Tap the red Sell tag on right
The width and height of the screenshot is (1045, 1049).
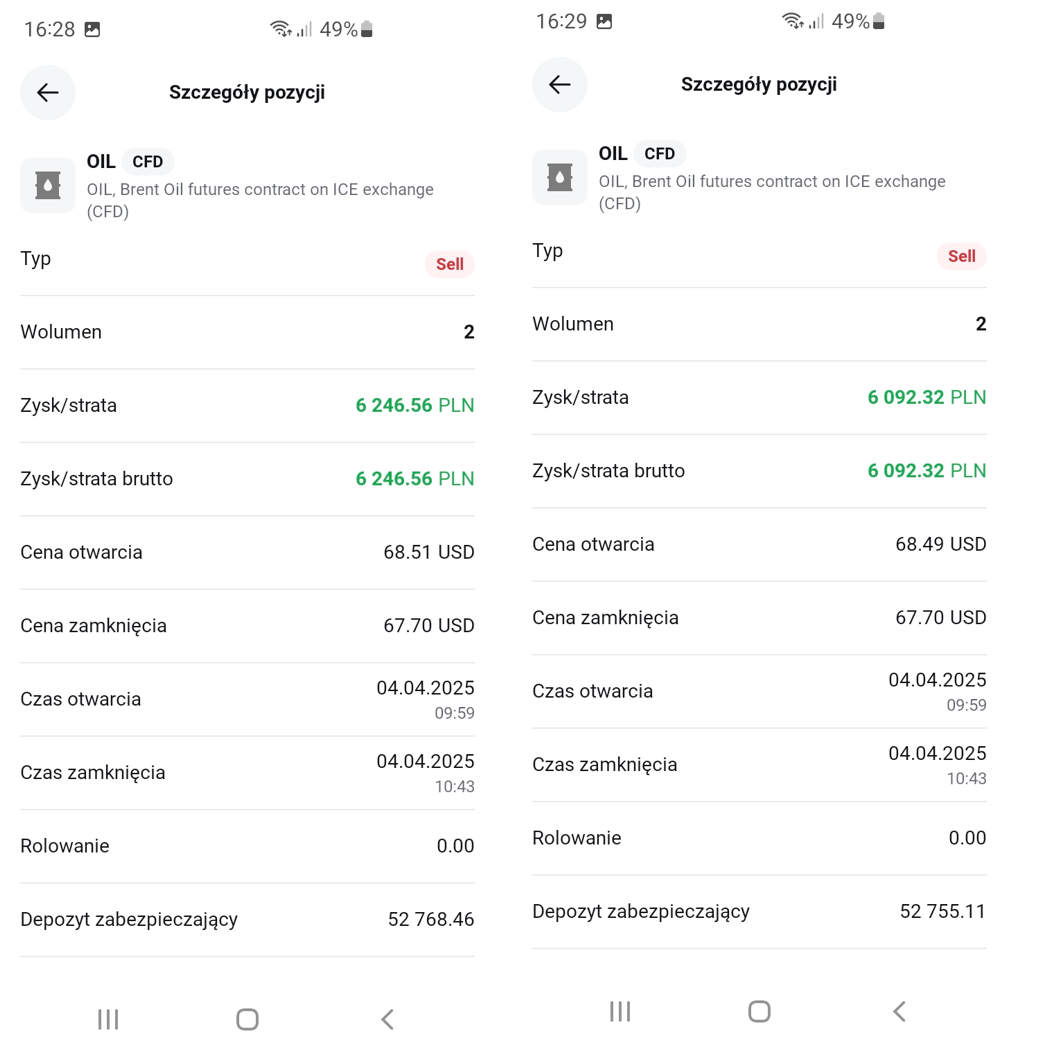(x=961, y=256)
